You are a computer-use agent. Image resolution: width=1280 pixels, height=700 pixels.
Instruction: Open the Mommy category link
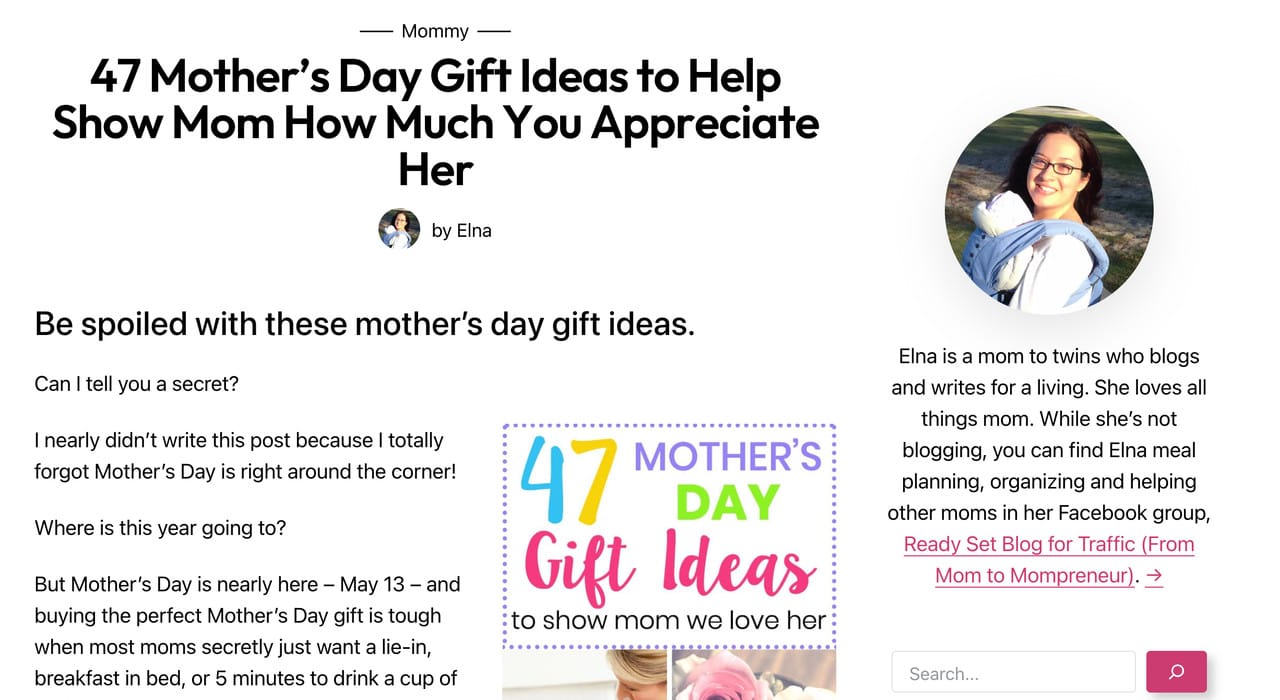point(434,31)
